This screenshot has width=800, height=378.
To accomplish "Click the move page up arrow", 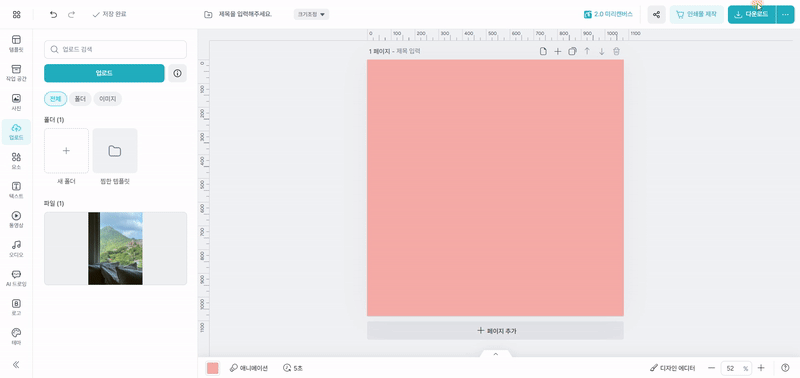I will point(587,51).
